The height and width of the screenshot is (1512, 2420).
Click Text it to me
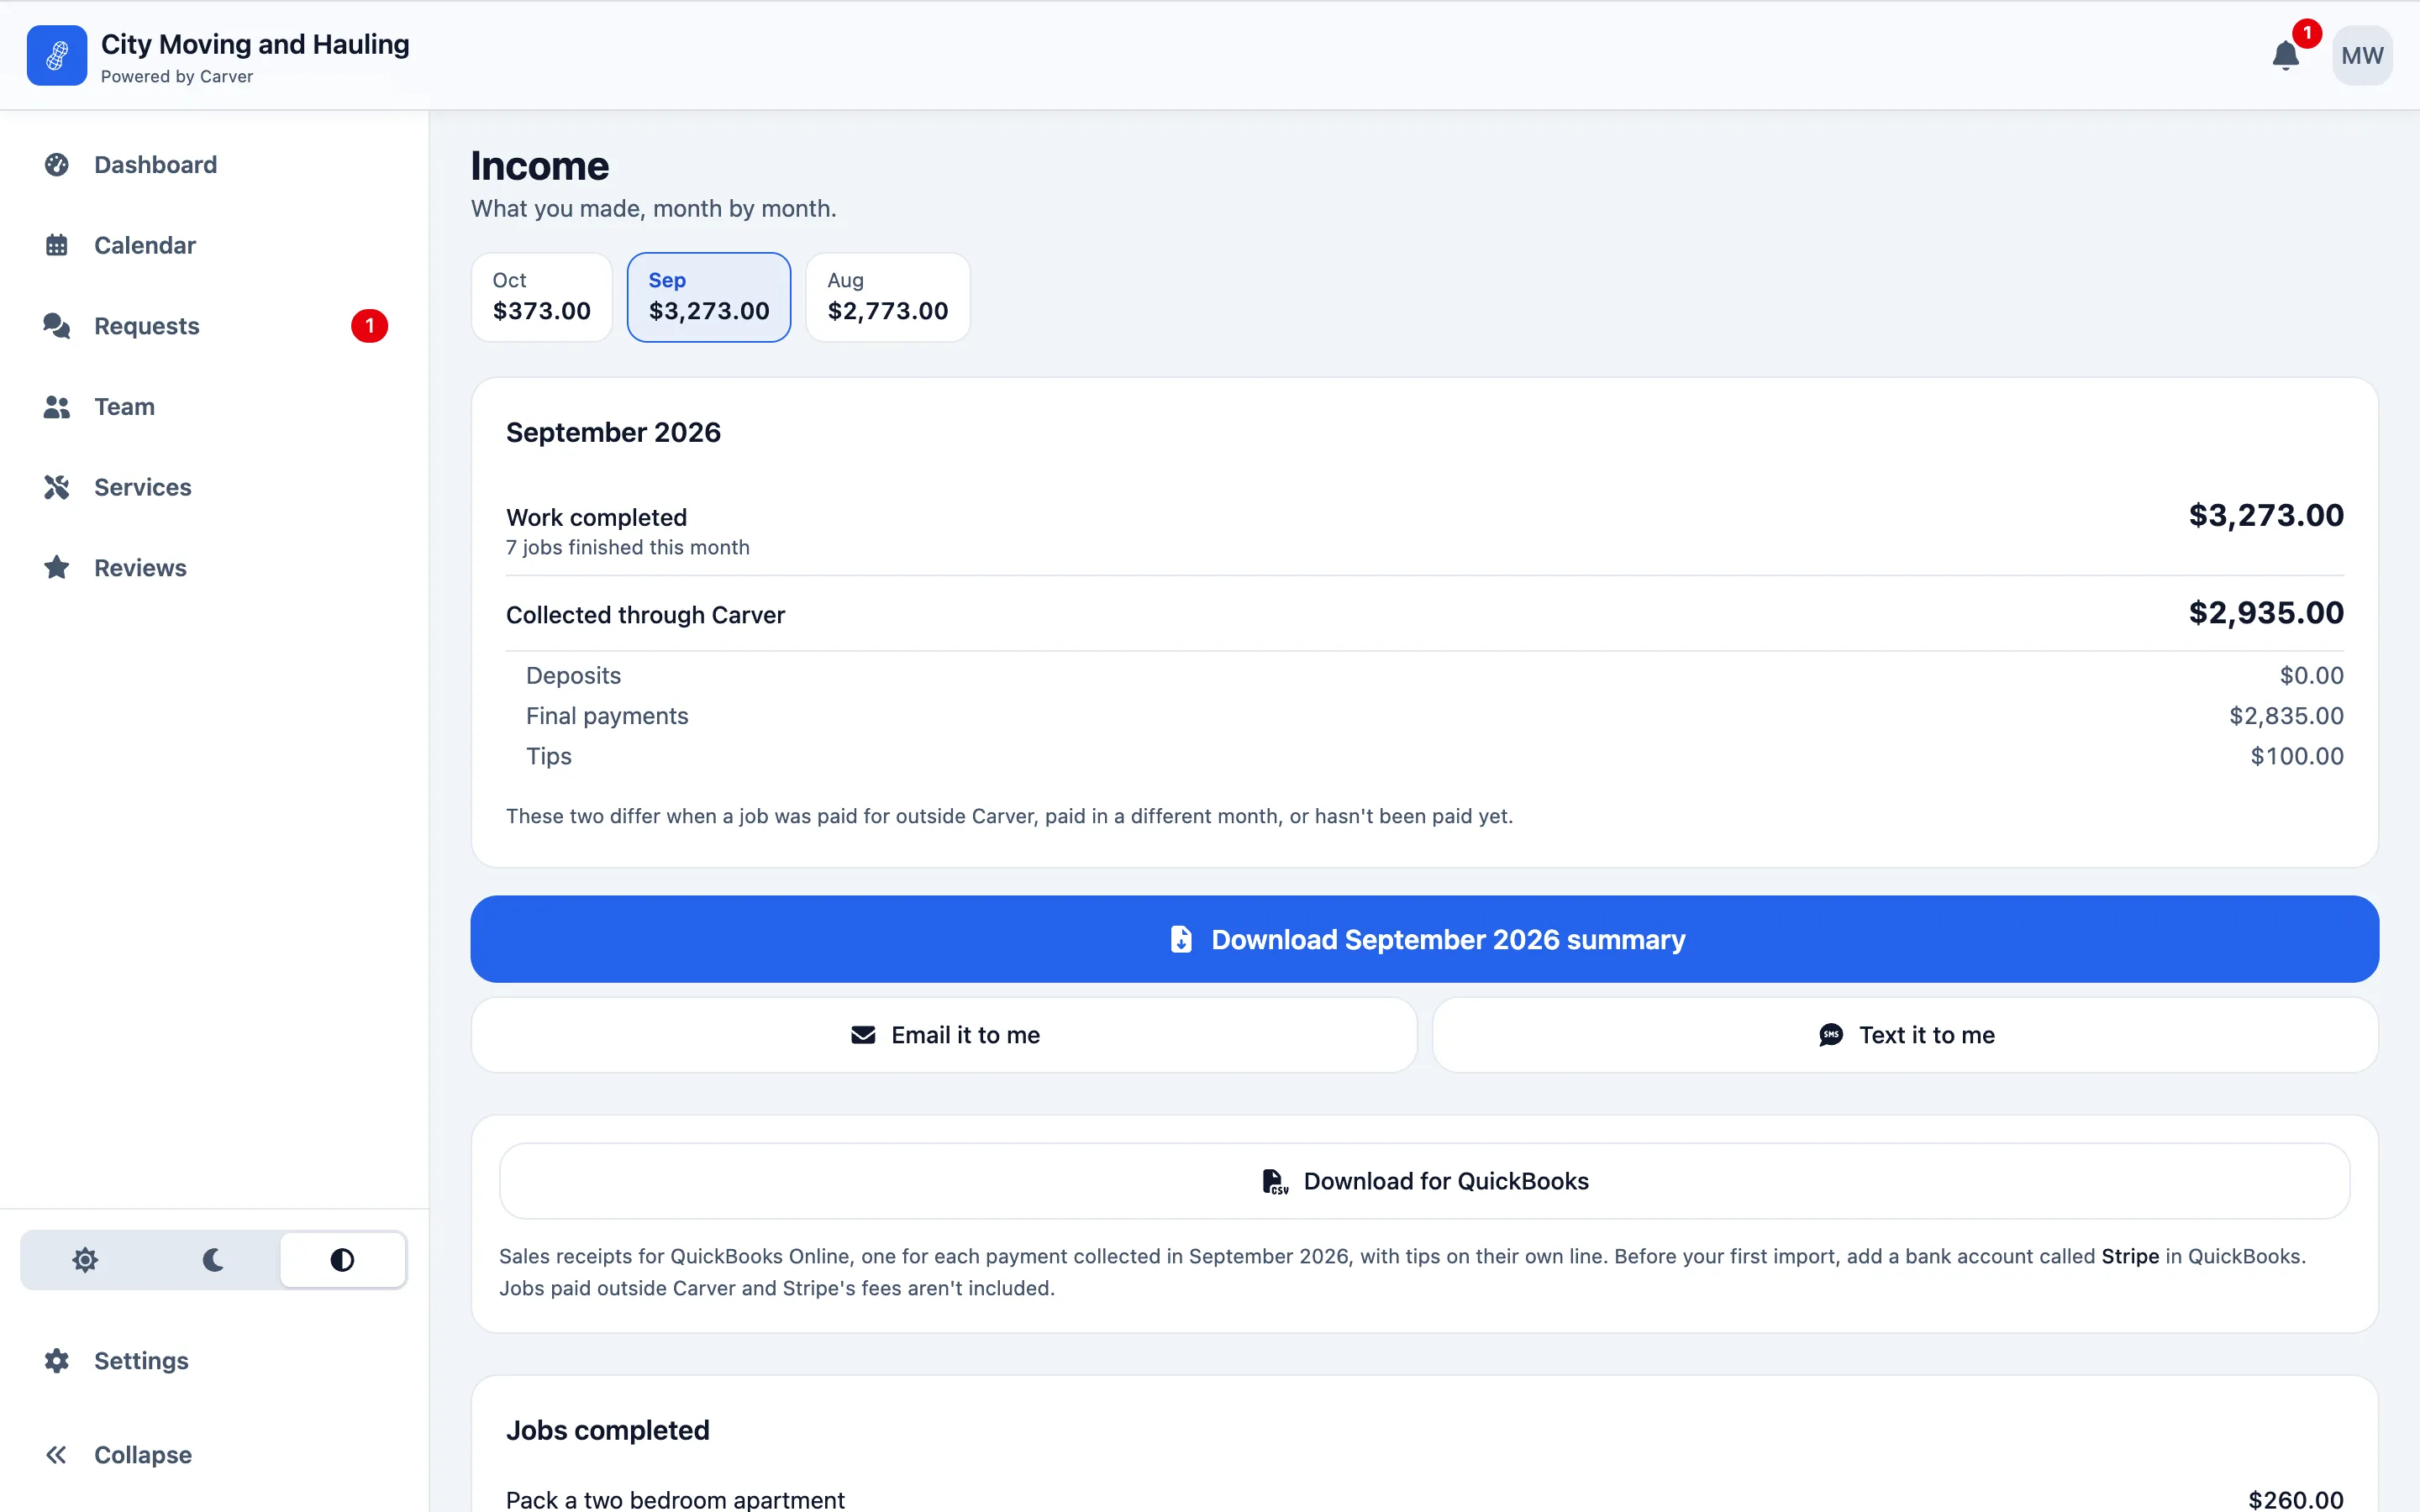pyautogui.click(x=1905, y=1035)
